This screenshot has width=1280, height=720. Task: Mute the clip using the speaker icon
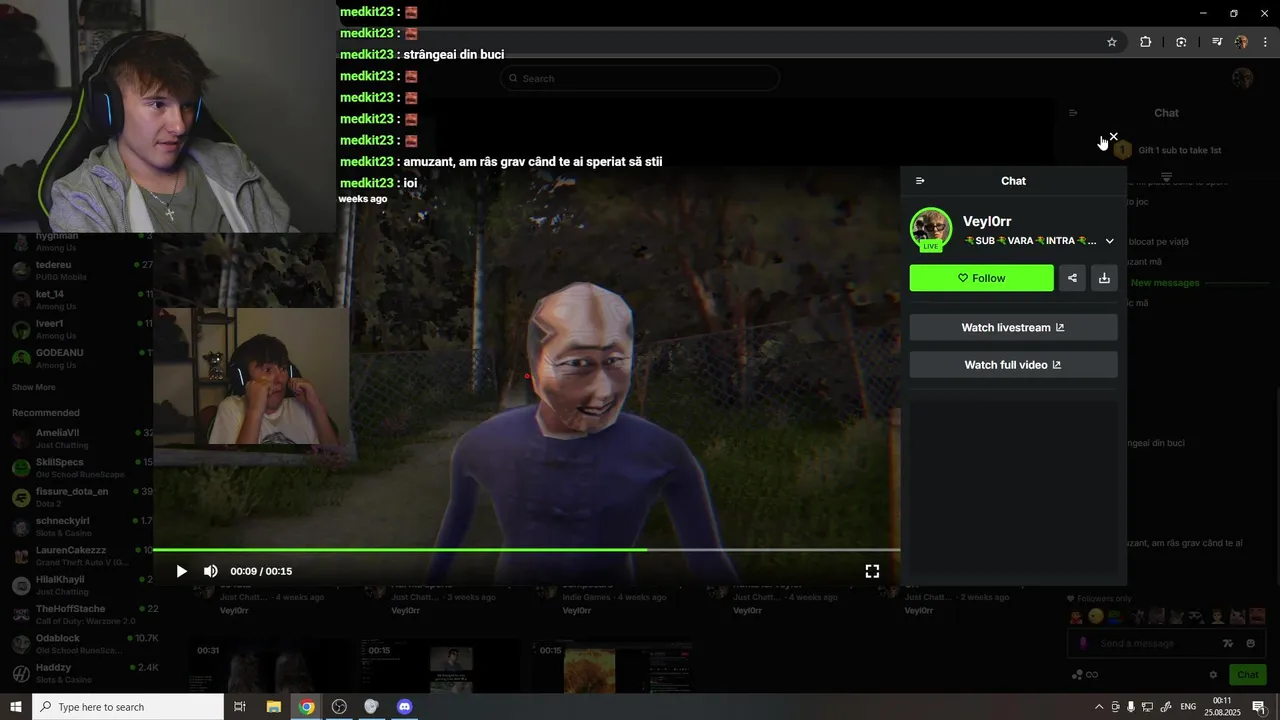(211, 571)
